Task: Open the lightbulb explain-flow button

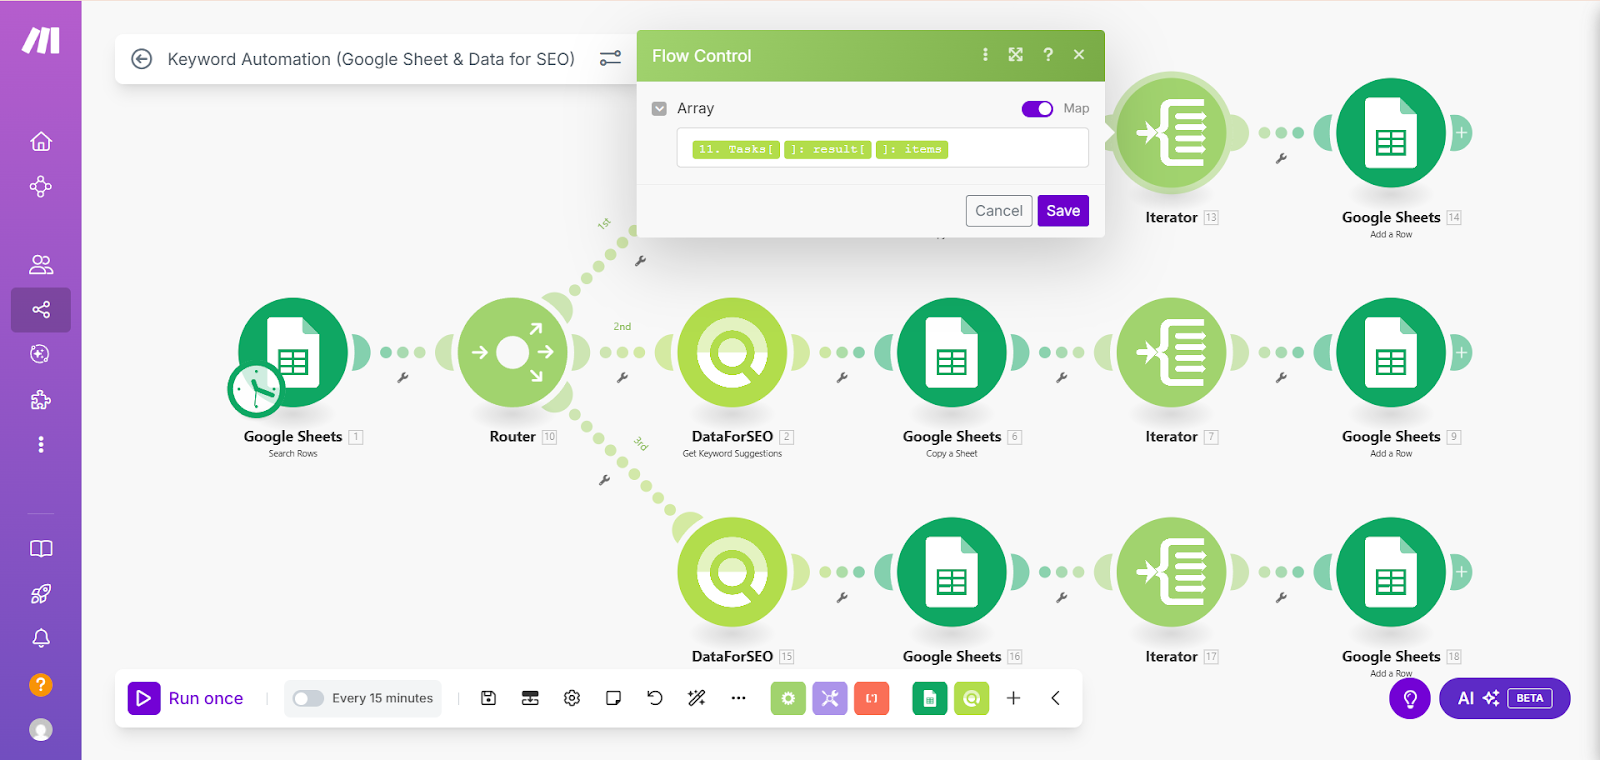Action: [1410, 698]
